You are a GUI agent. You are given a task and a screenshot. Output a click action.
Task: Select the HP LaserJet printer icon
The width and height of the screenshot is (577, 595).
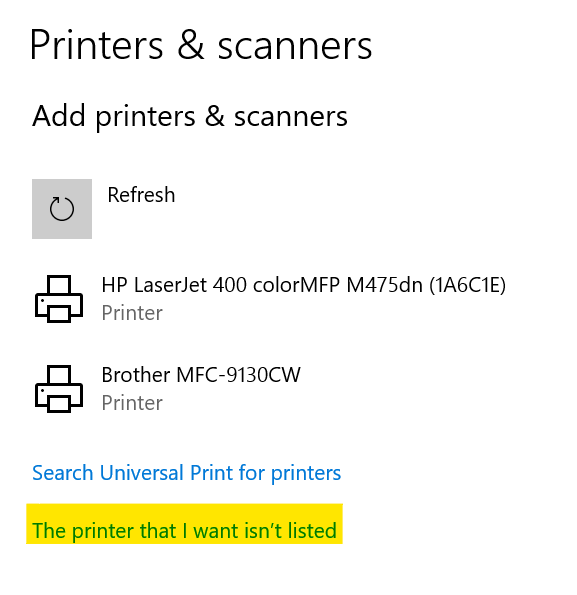click(59, 299)
